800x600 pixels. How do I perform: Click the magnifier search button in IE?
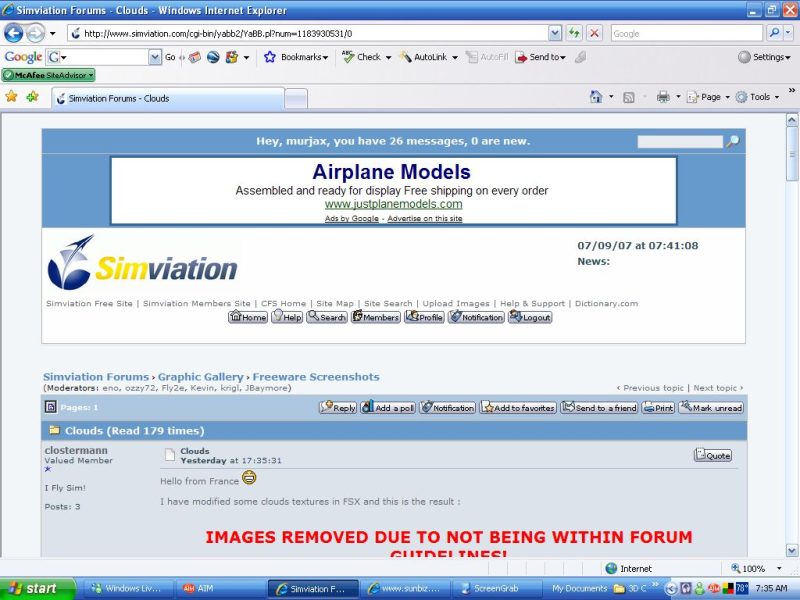coord(774,34)
